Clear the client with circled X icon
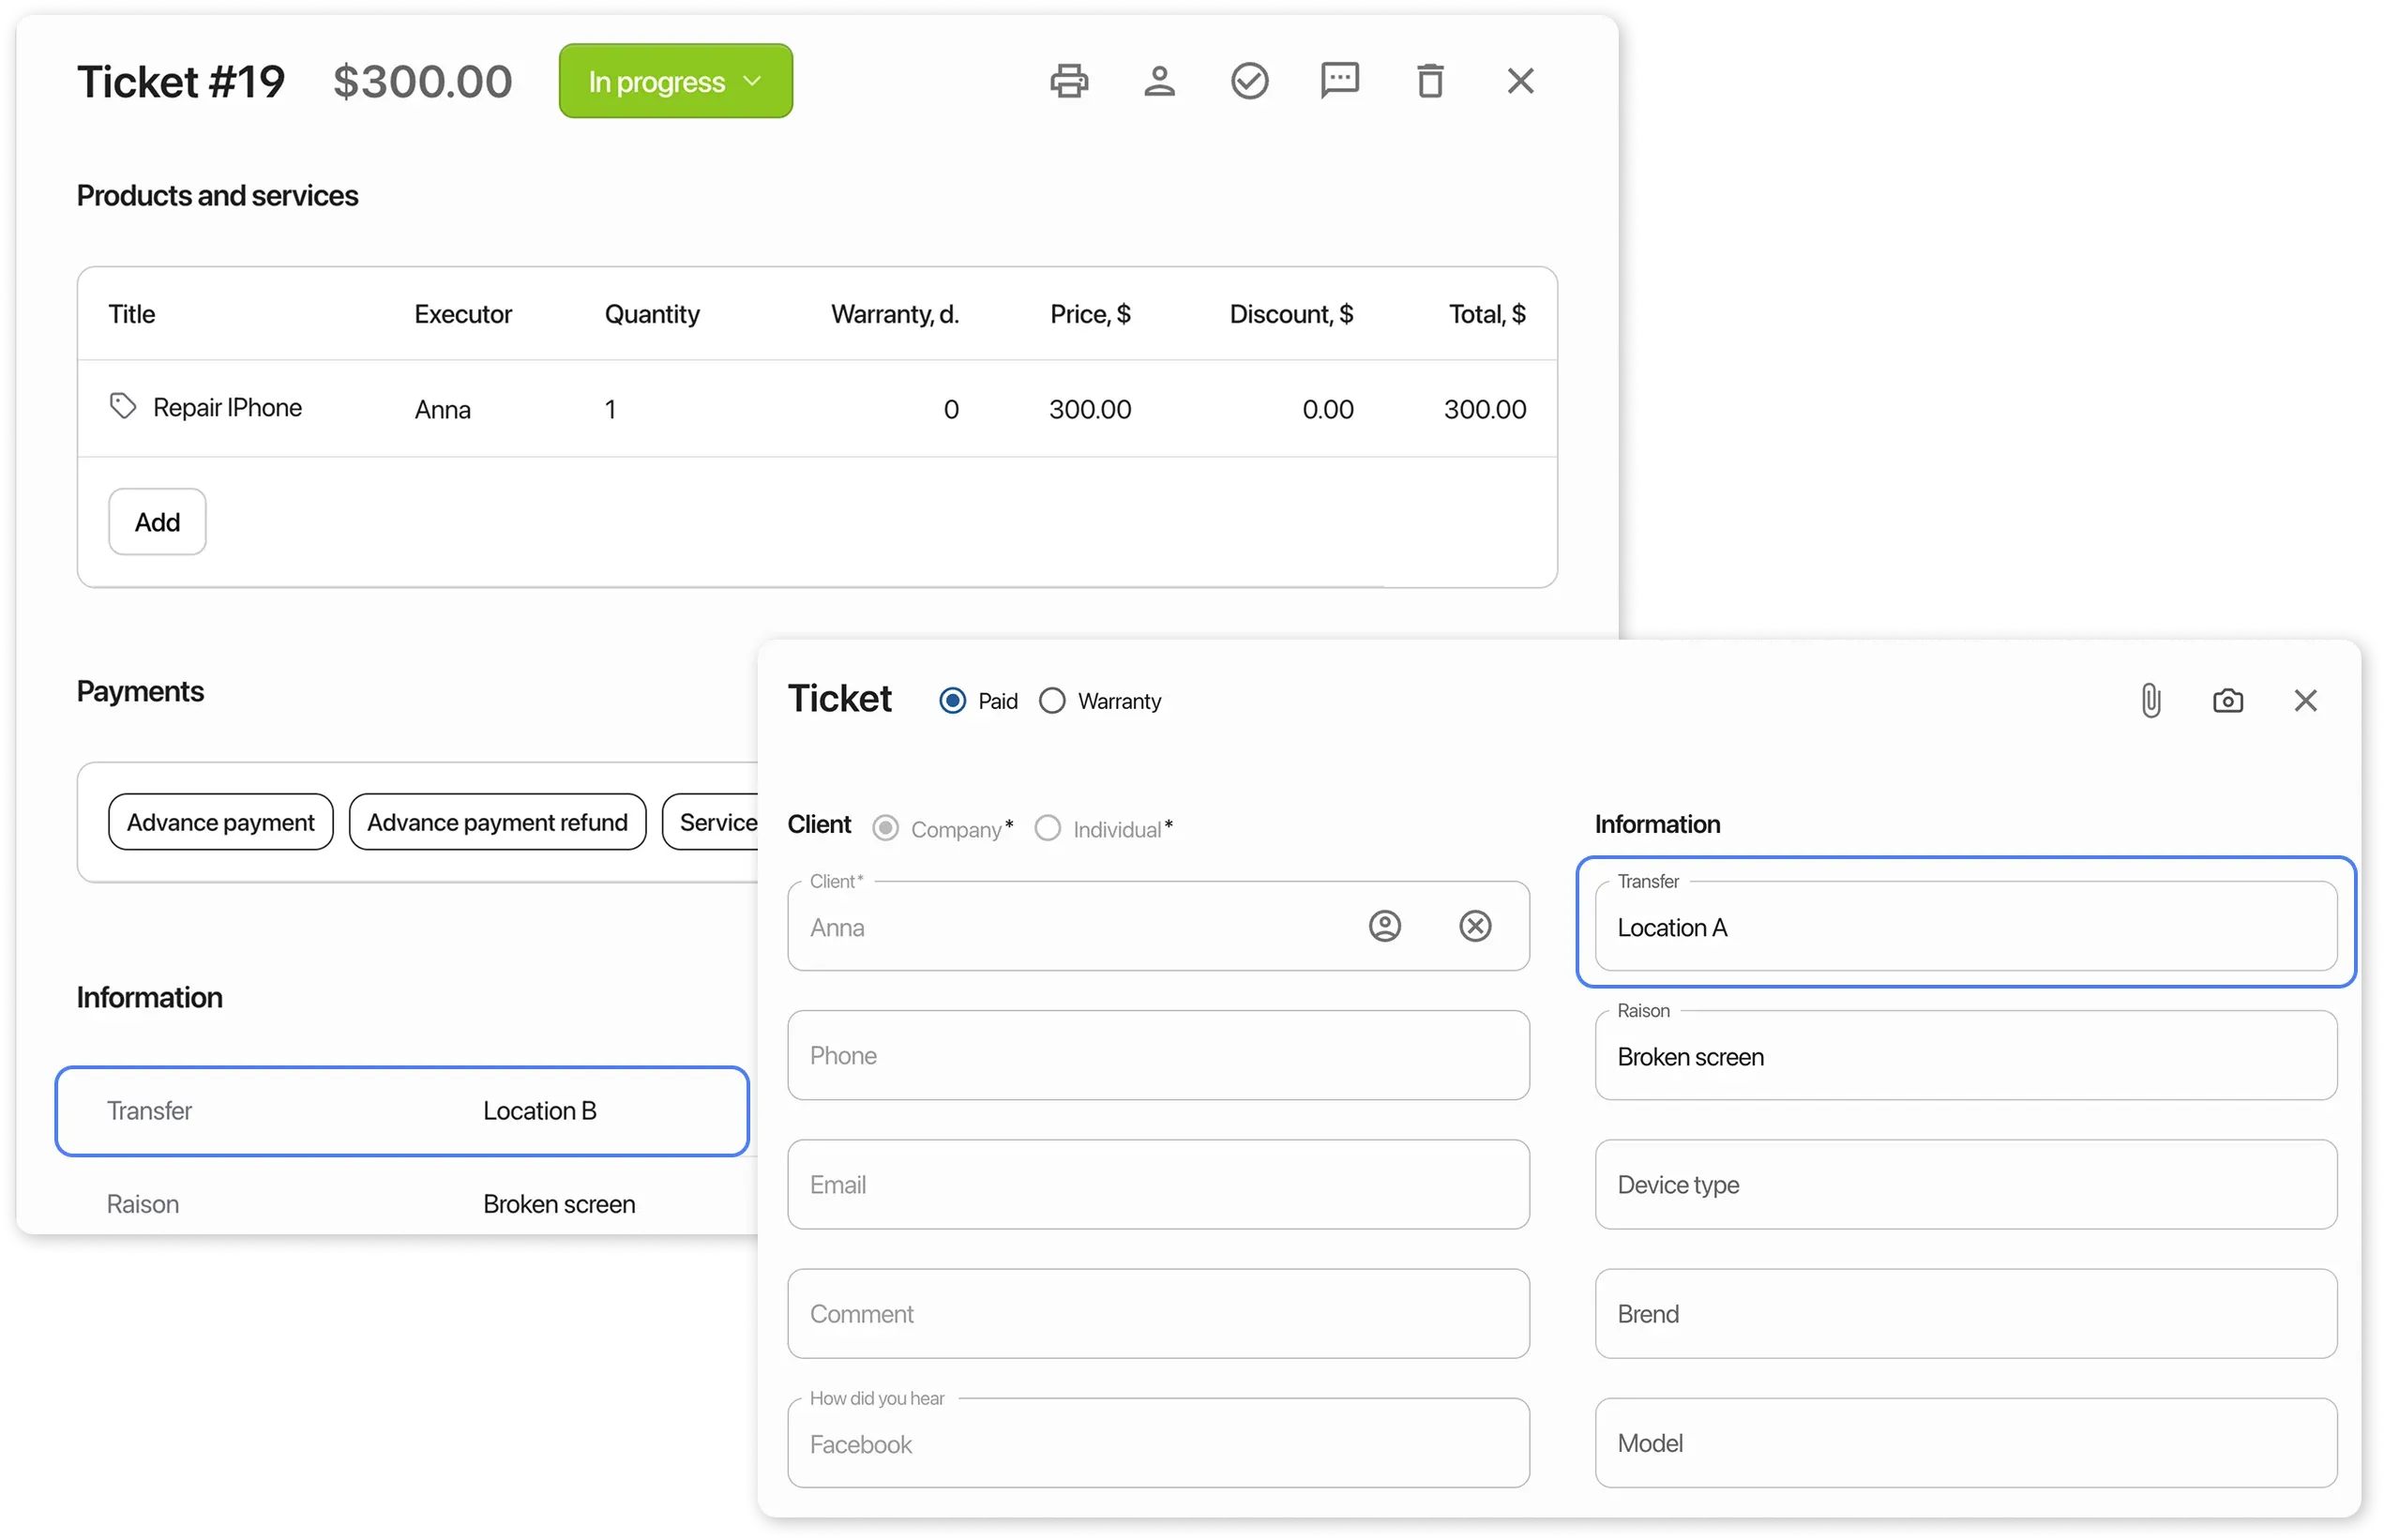Screen dimensions: 2384x1540 pos(1475,926)
